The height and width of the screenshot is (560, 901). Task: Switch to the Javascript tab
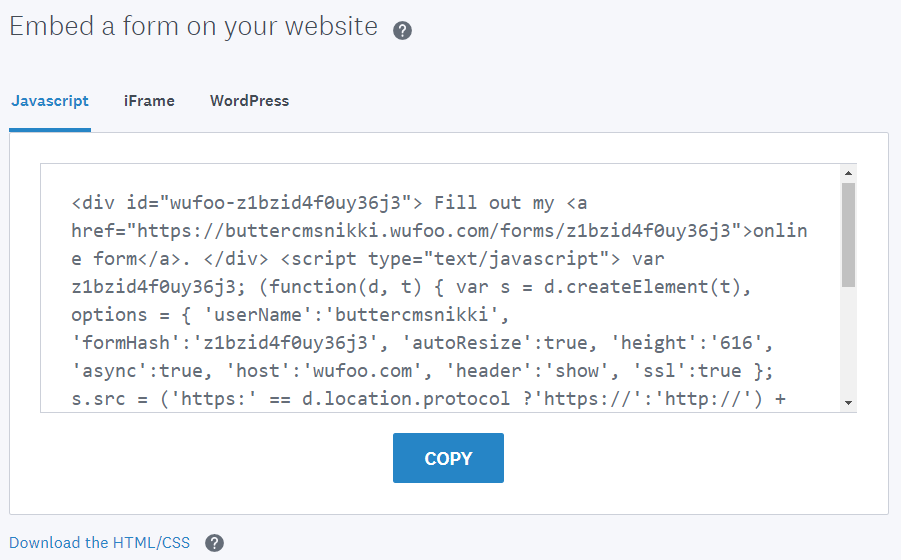(50, 101)
